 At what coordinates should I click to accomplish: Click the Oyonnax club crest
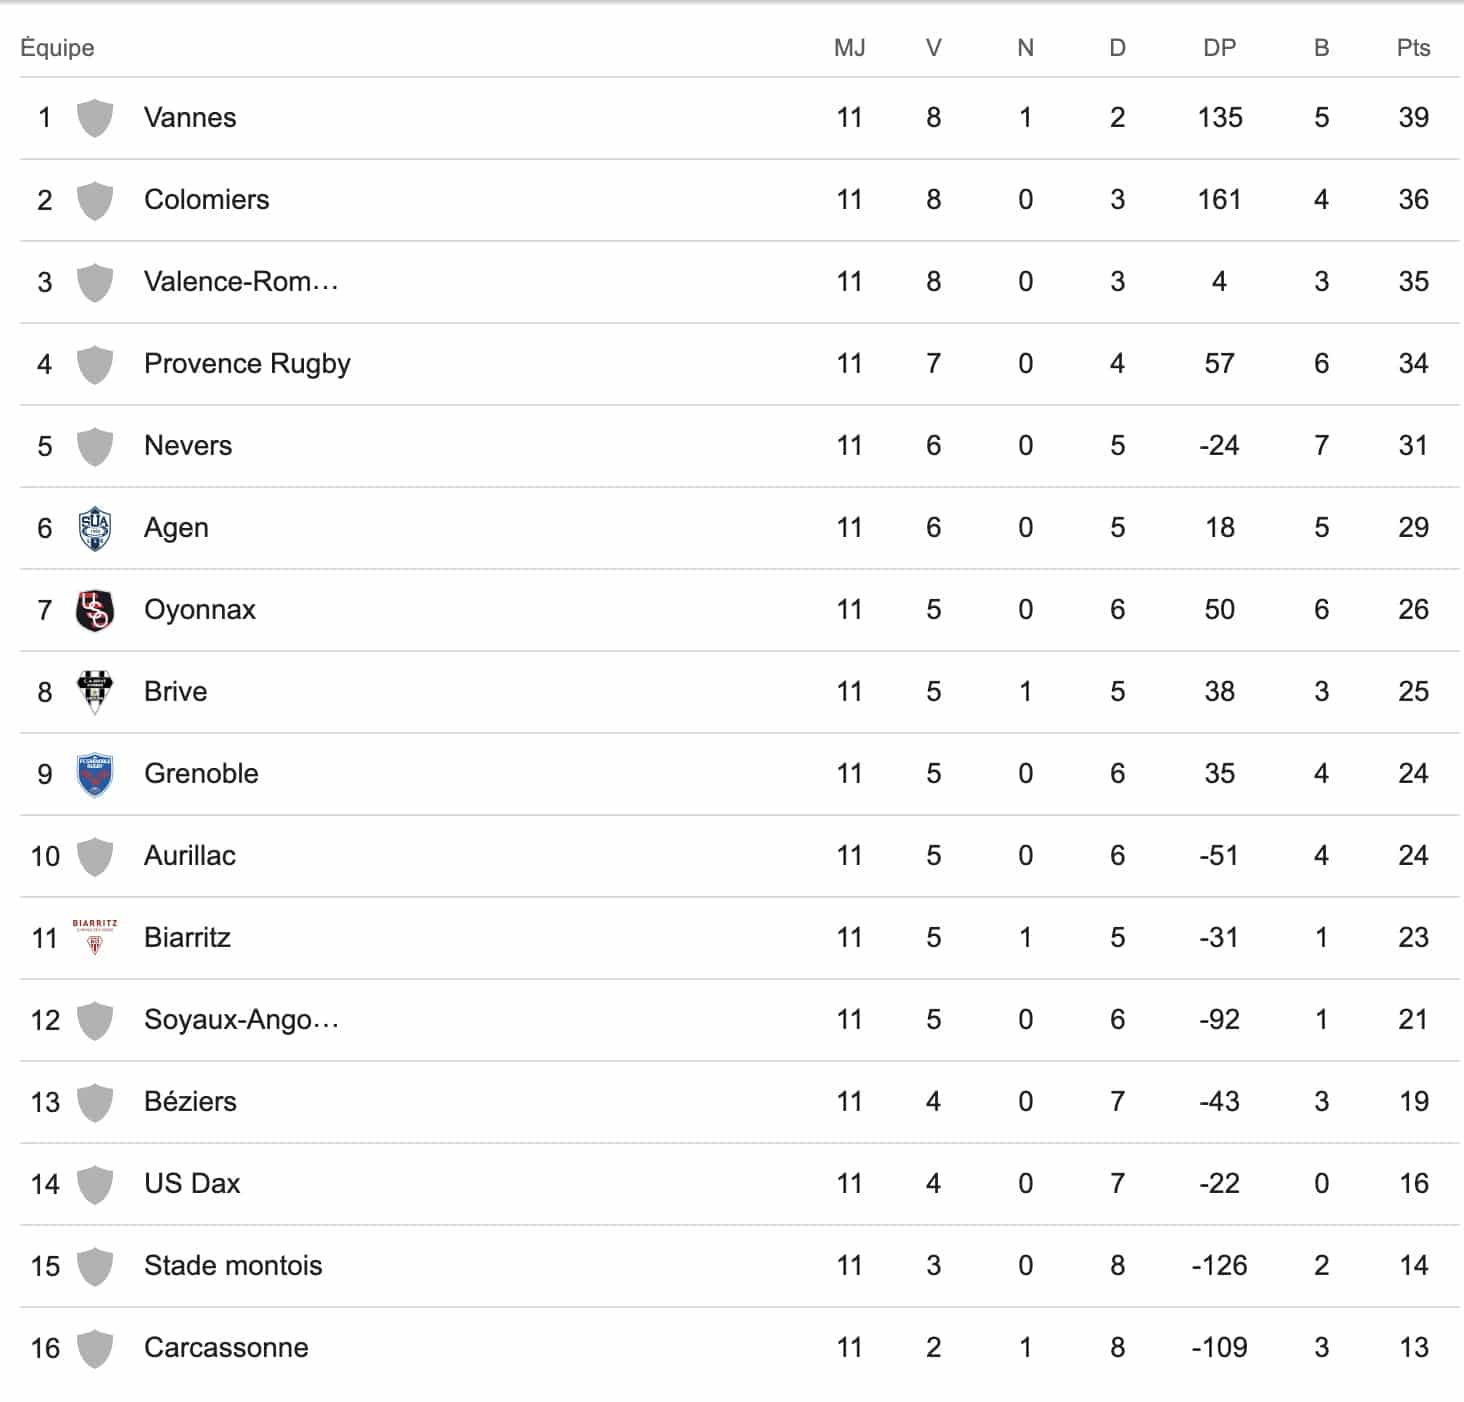(x=95, y=610)
